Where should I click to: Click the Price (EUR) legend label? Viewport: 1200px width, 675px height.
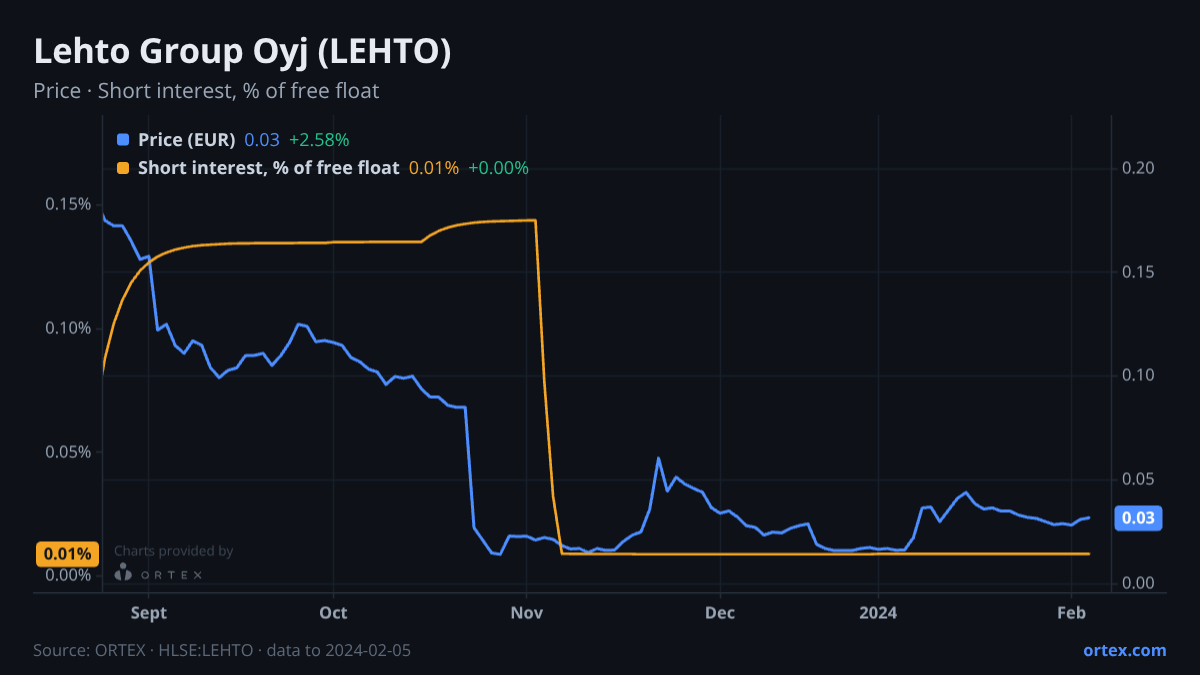coord(186,140)
